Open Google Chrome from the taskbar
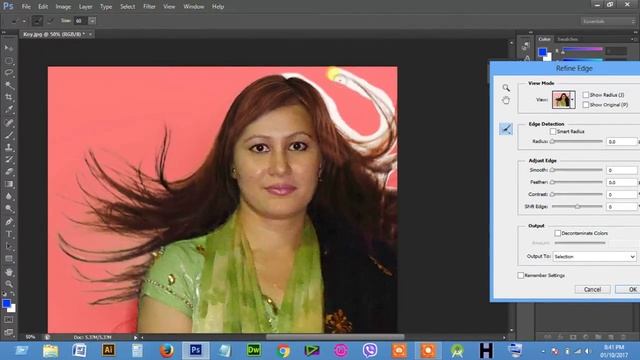 tap(282, 350)
